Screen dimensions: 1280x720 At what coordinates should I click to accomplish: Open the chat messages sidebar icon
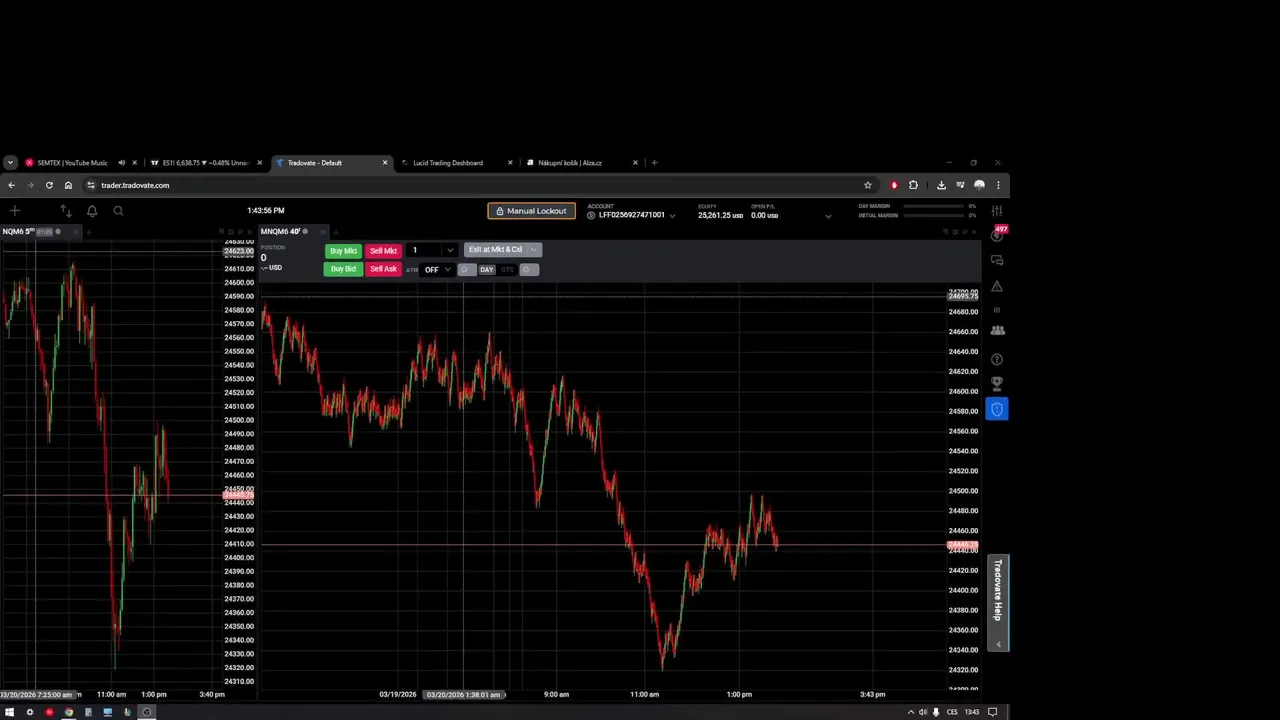point(997,260)
